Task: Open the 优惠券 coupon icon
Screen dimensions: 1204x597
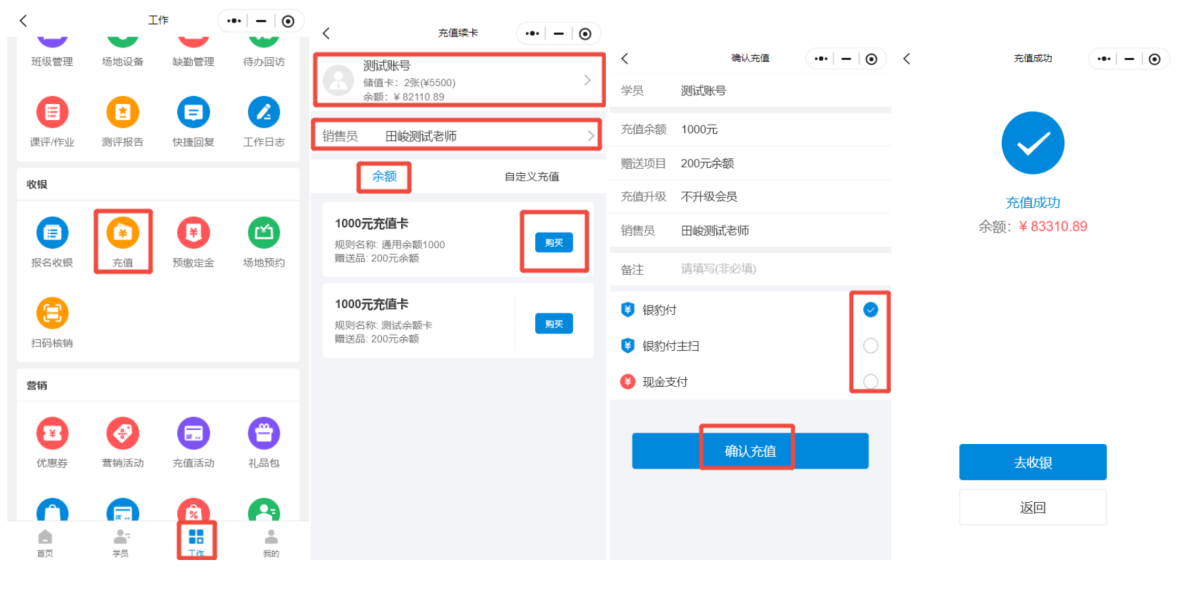Action: 52,433
